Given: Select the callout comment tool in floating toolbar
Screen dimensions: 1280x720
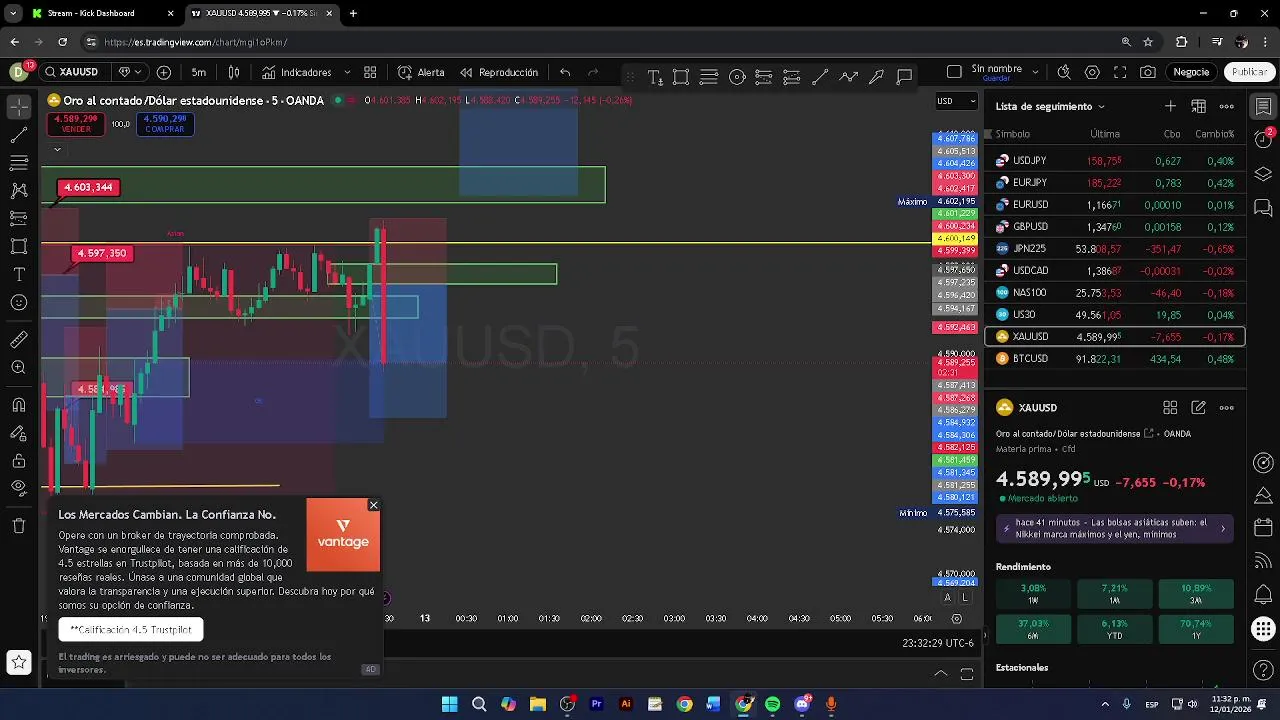Looking at the screenshot, I should (x=904, y=77).
